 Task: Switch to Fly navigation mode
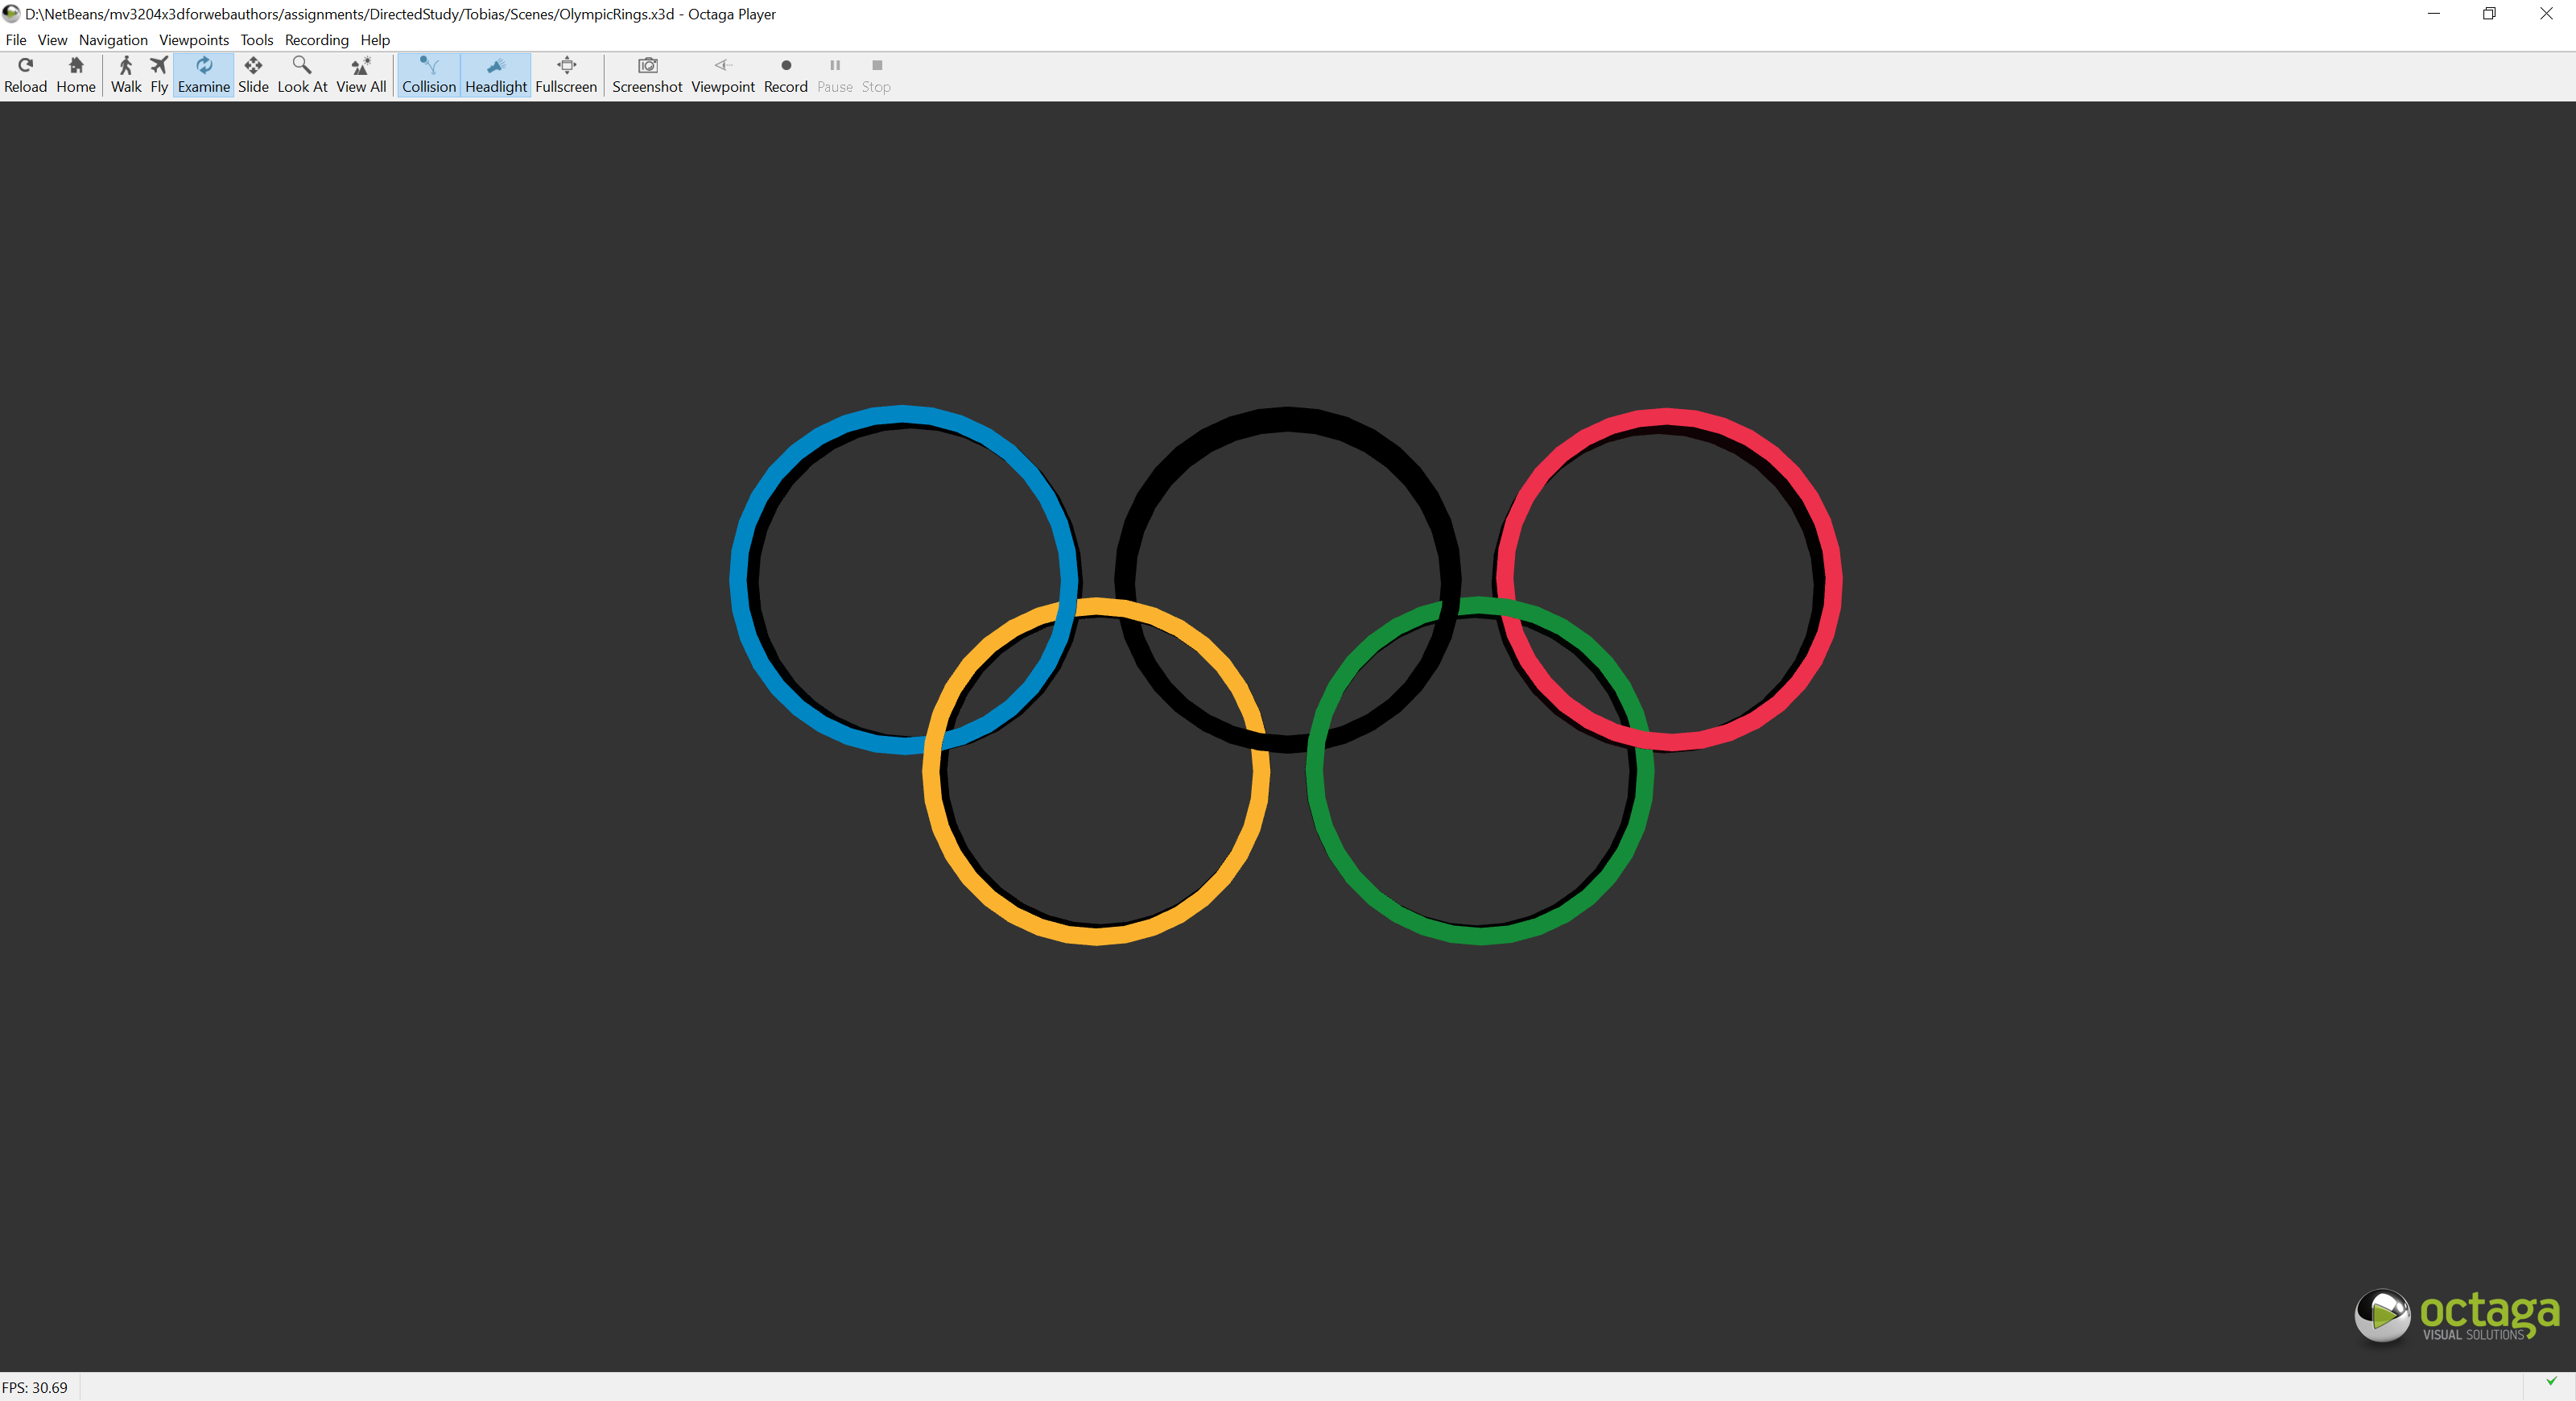point(159,75)
